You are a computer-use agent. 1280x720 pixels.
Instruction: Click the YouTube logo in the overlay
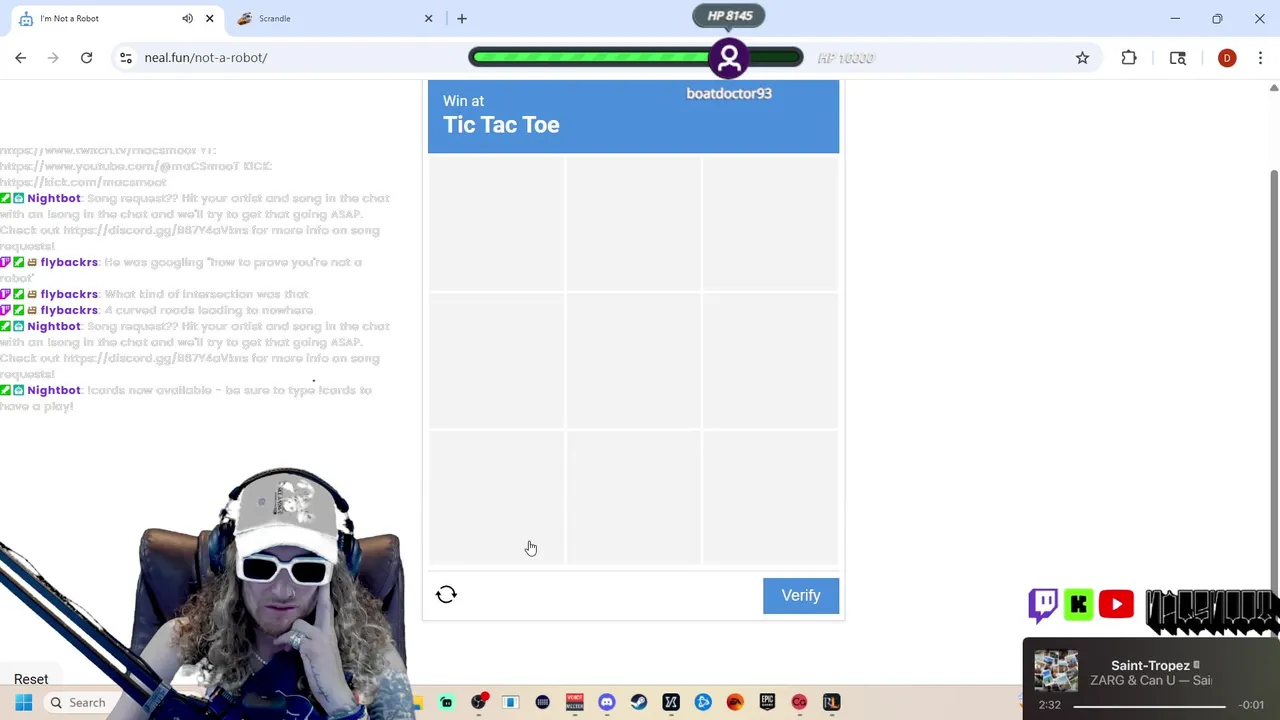point(1116,604)
